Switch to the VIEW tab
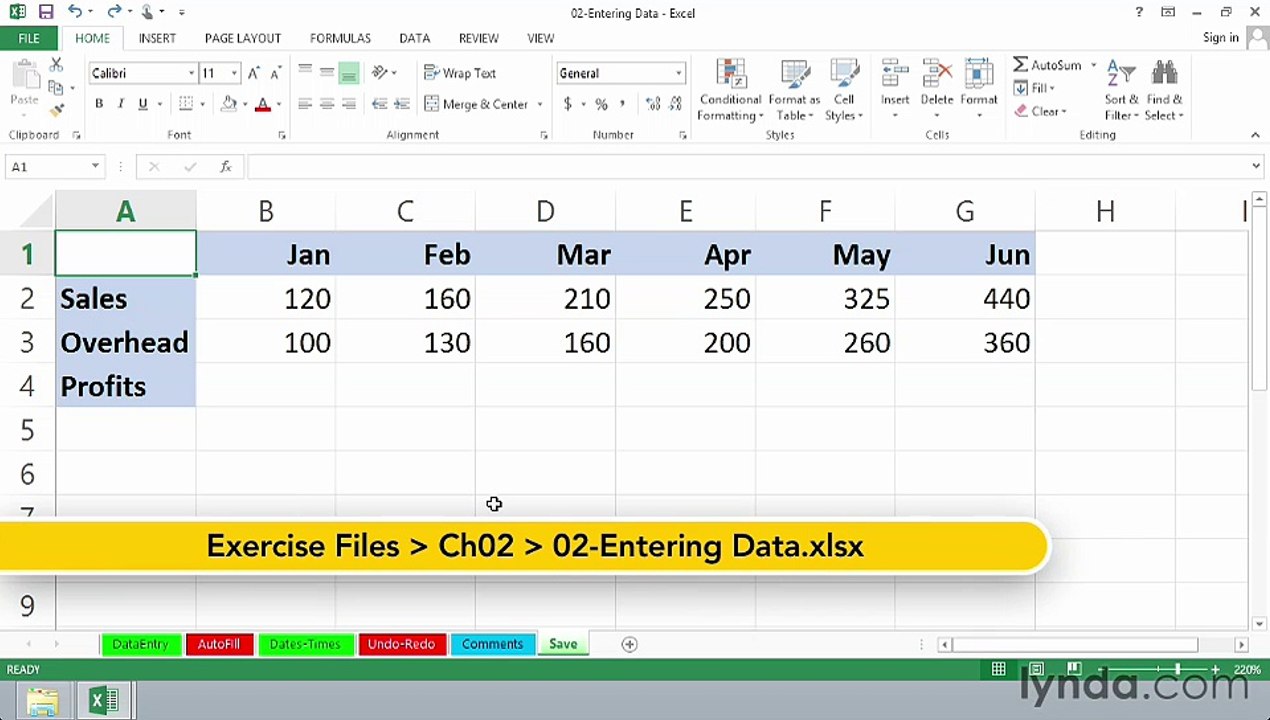 click(x=540, y=38)
